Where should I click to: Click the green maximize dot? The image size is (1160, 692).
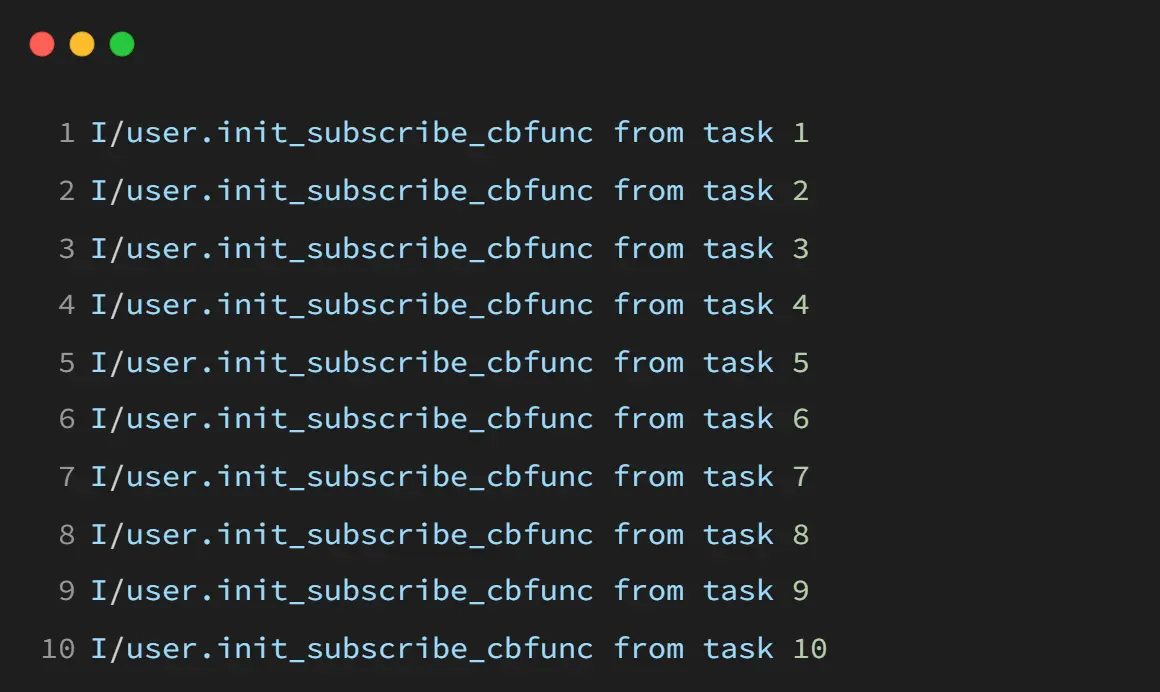coord(122,44)
